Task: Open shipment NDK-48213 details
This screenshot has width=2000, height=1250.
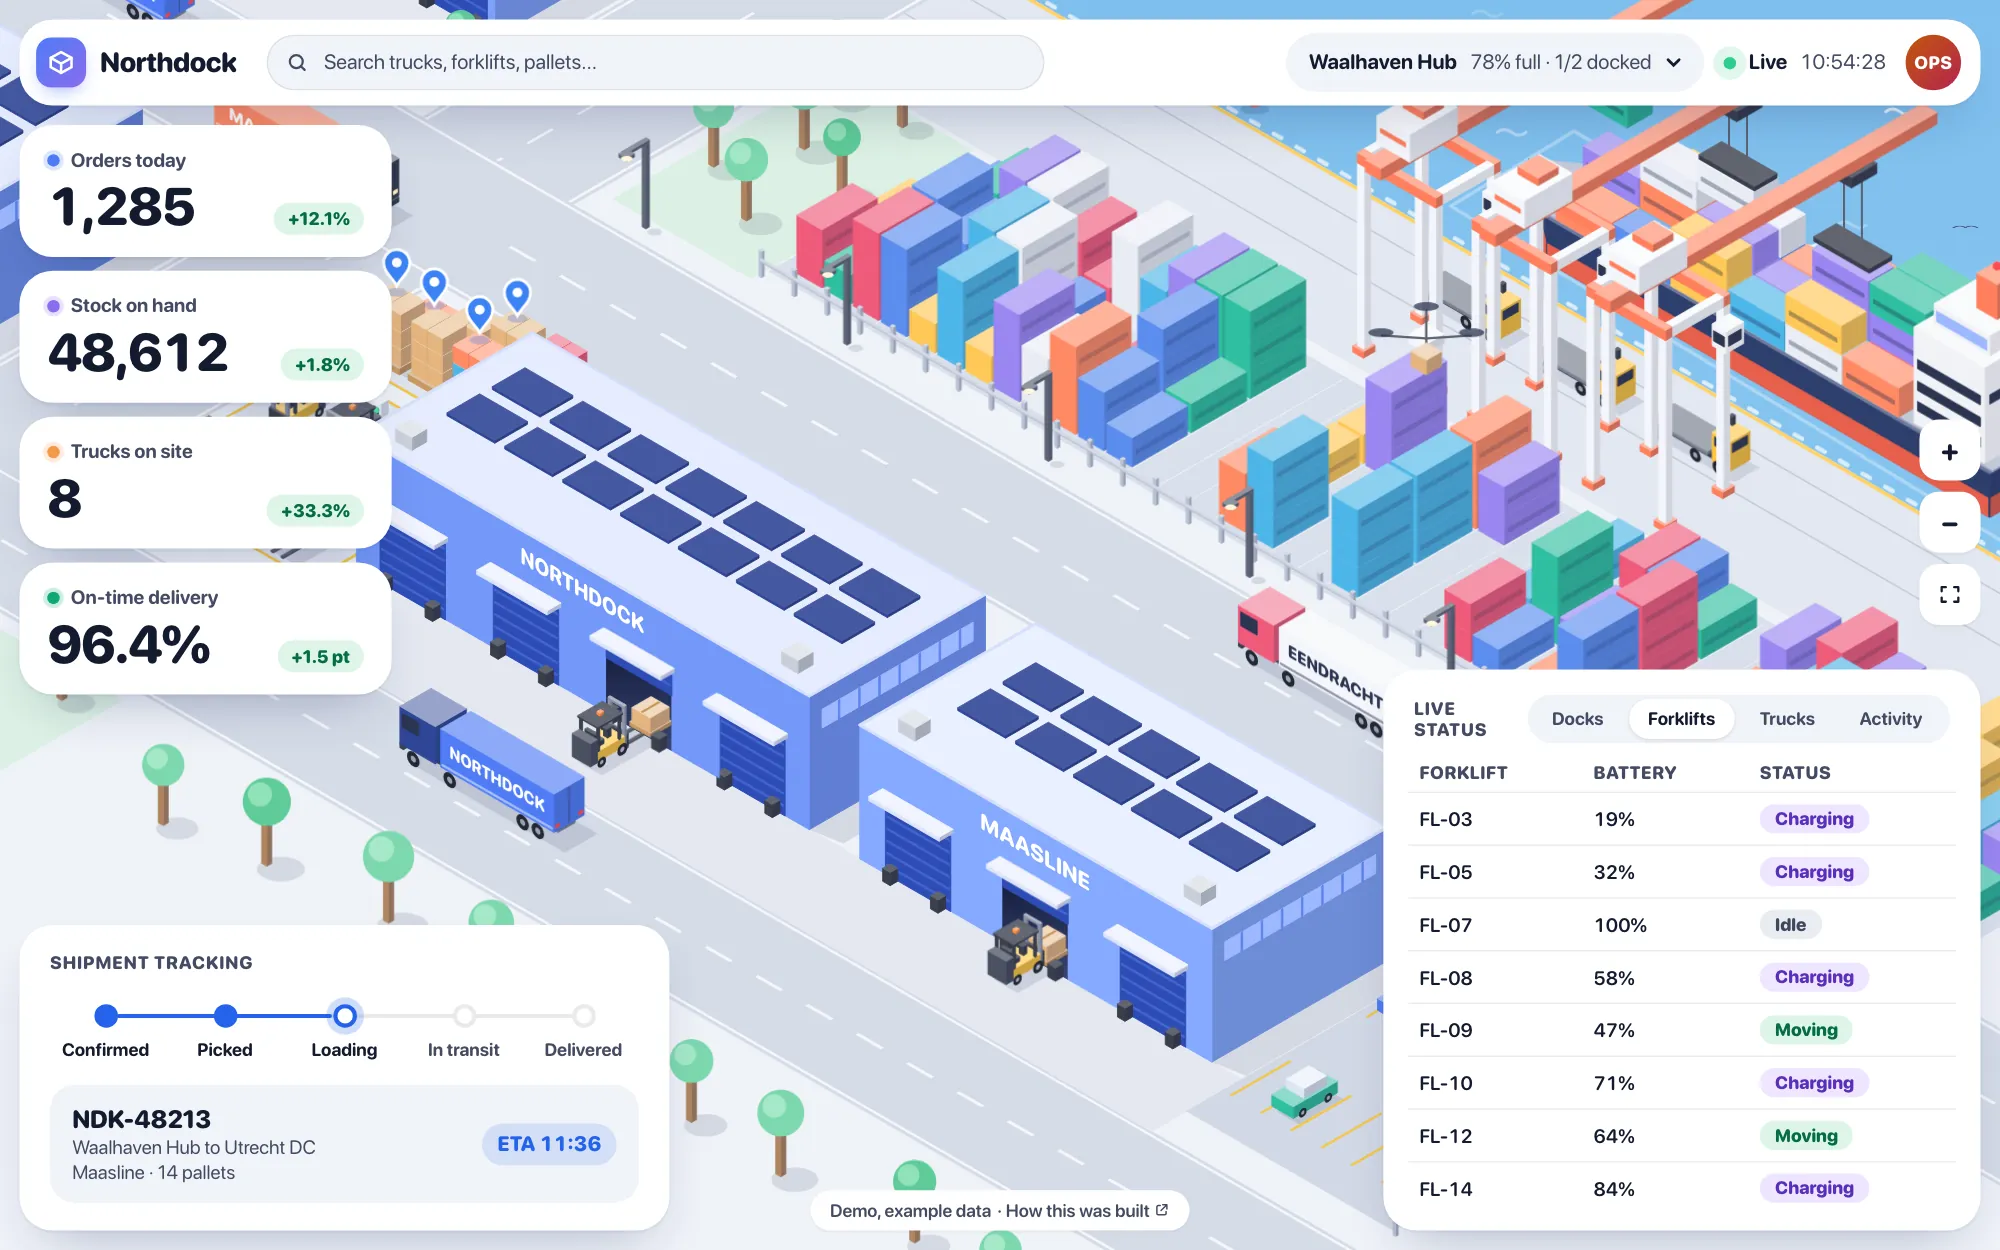Action: 344,1144
